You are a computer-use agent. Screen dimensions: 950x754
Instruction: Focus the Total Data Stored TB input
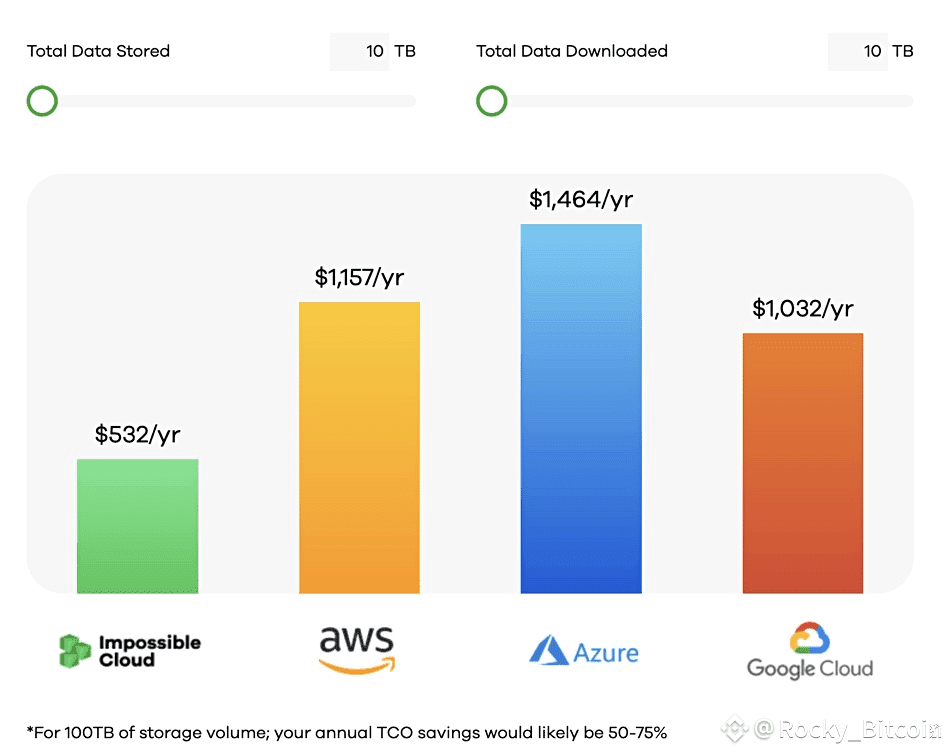click(x=360, y=51)
